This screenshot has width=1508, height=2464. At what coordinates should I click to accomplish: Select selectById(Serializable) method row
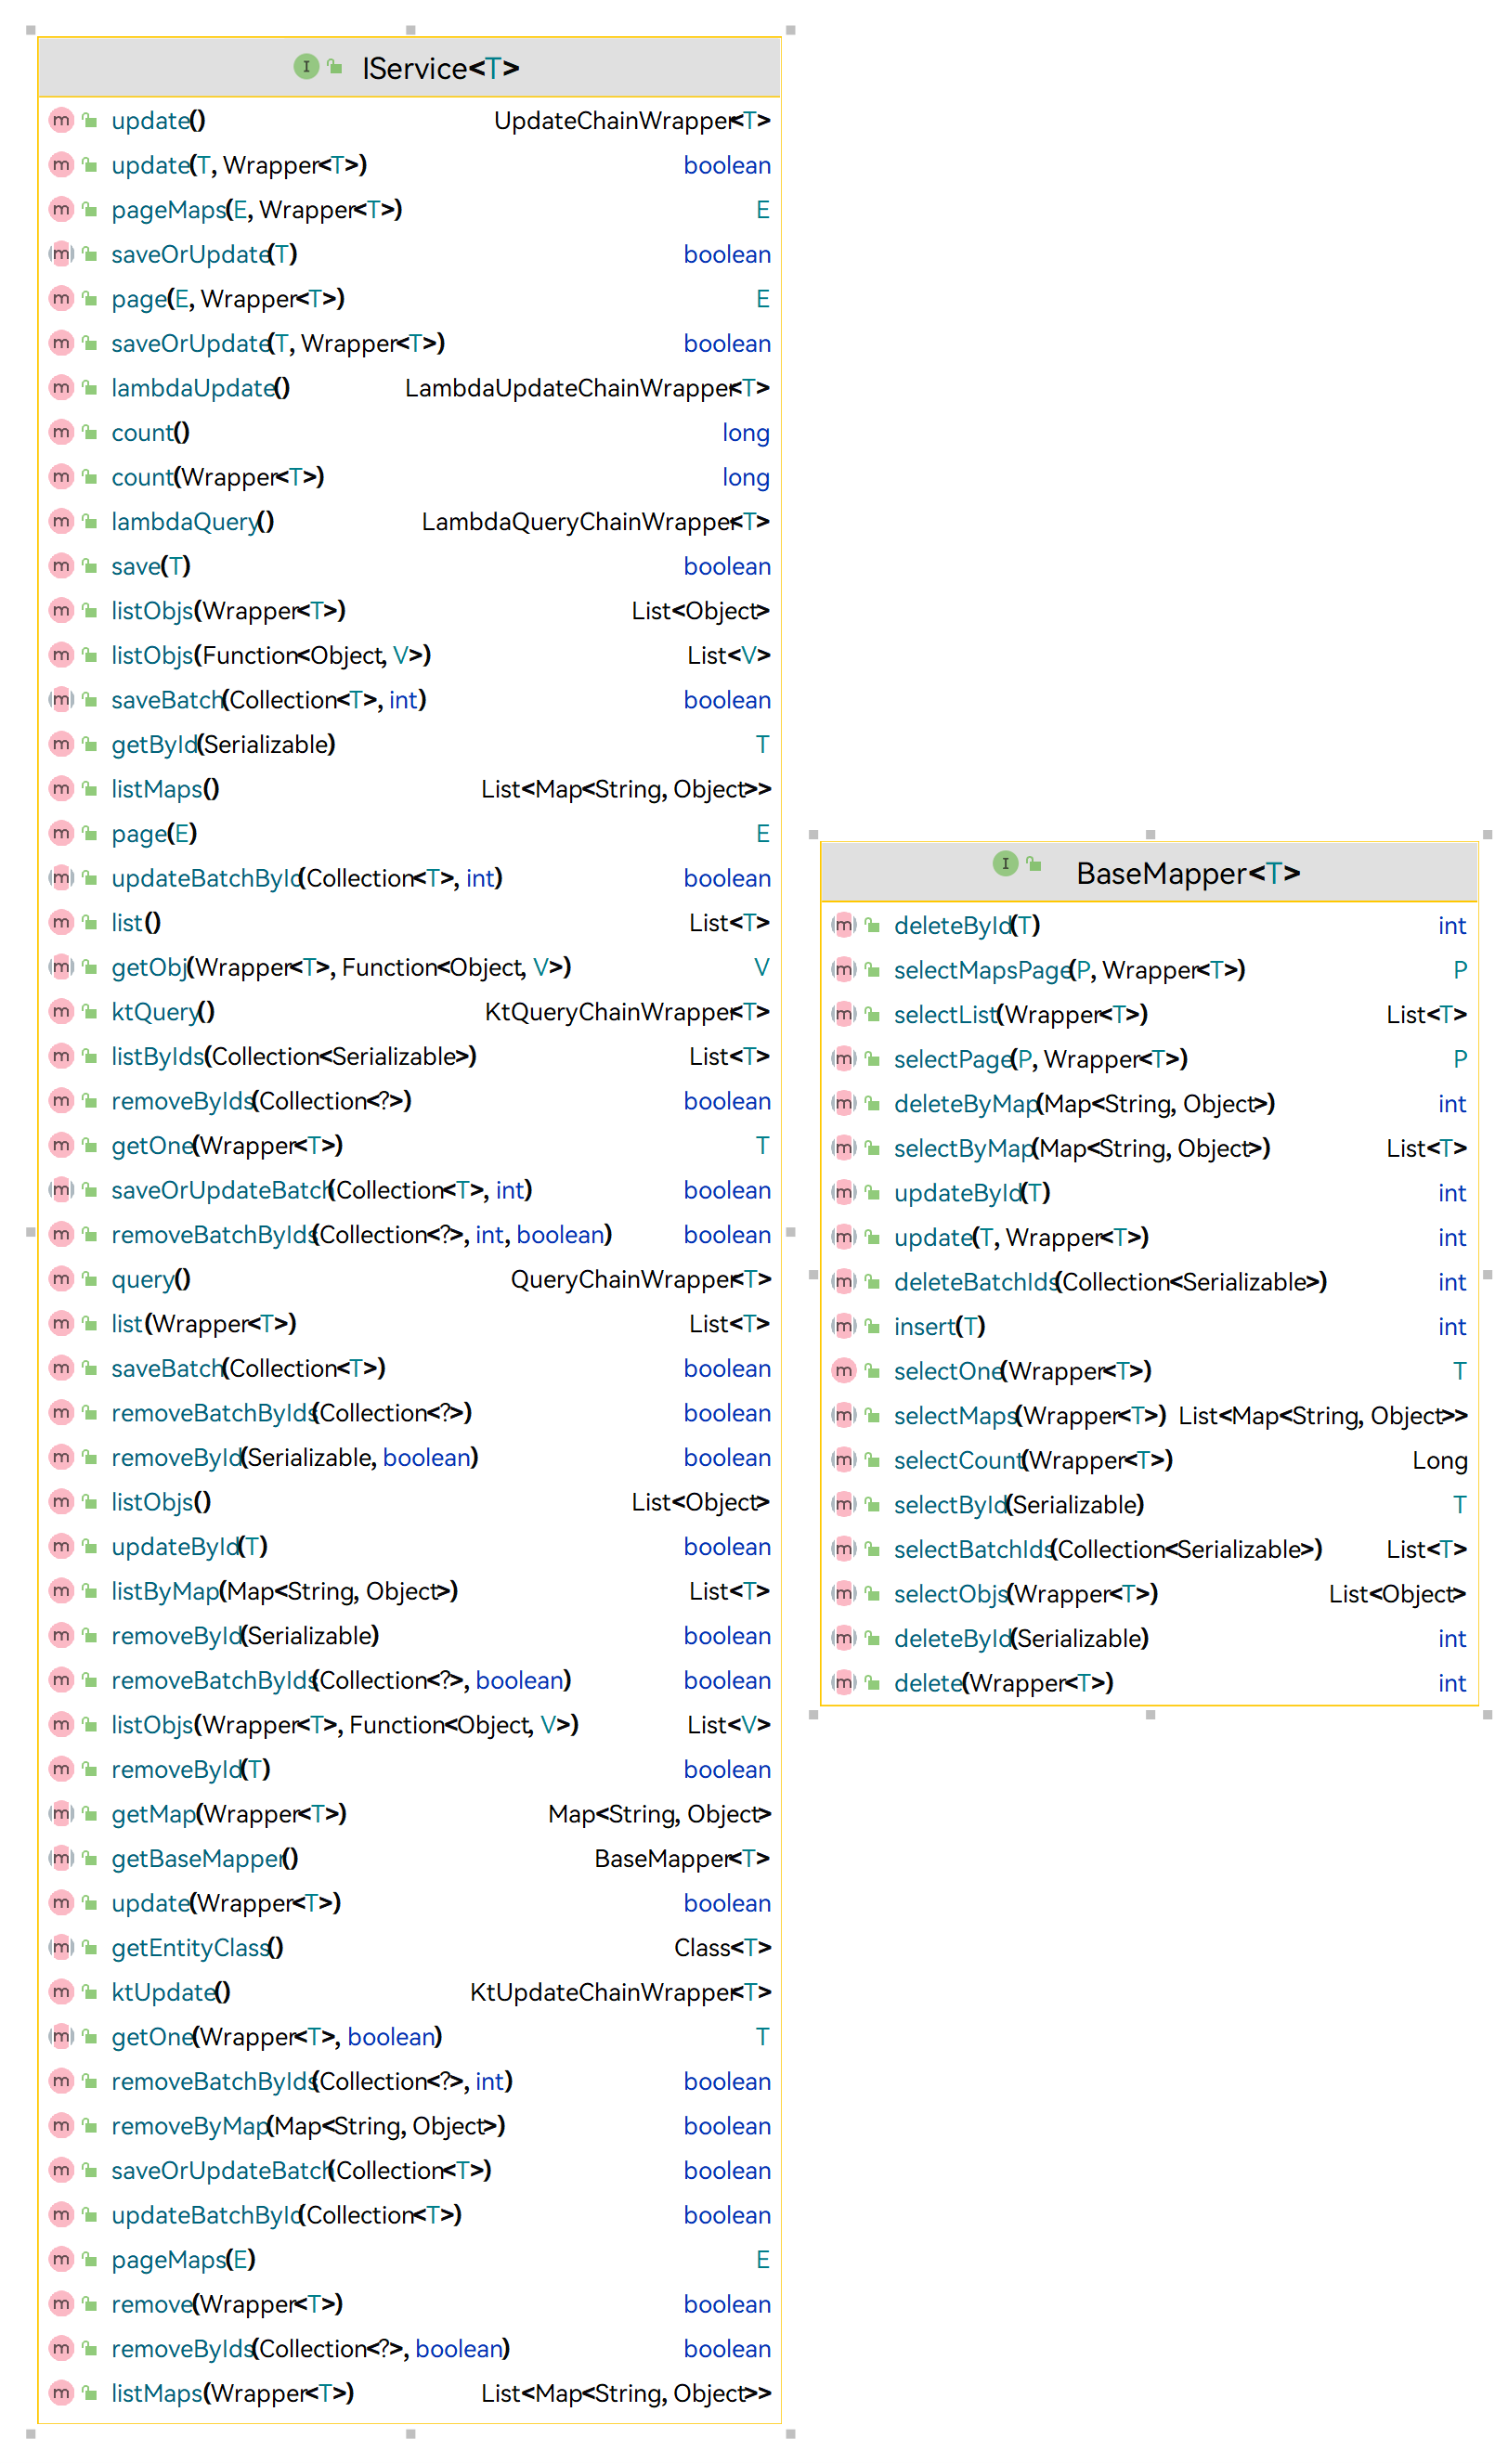(1149, 1504)
